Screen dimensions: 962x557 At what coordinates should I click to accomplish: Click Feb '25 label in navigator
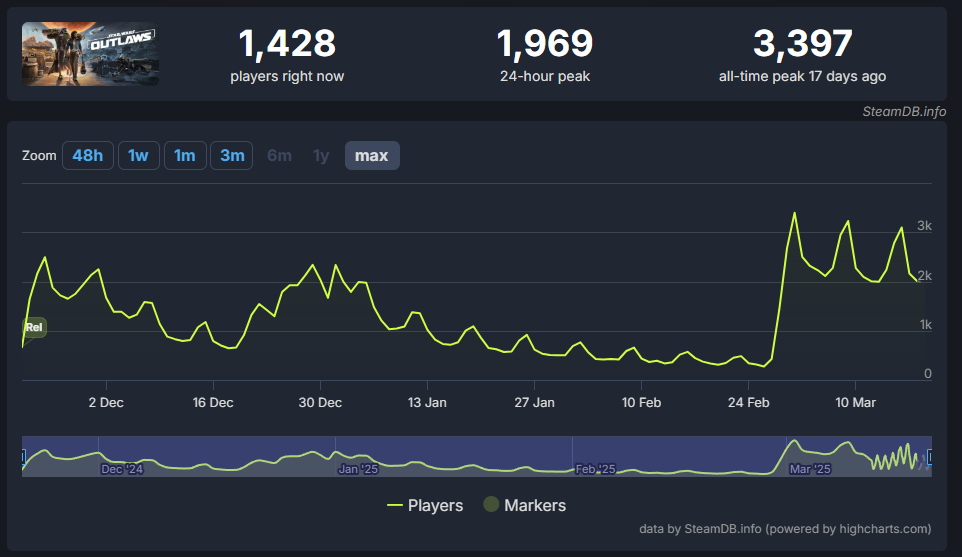tap(595, 469)
